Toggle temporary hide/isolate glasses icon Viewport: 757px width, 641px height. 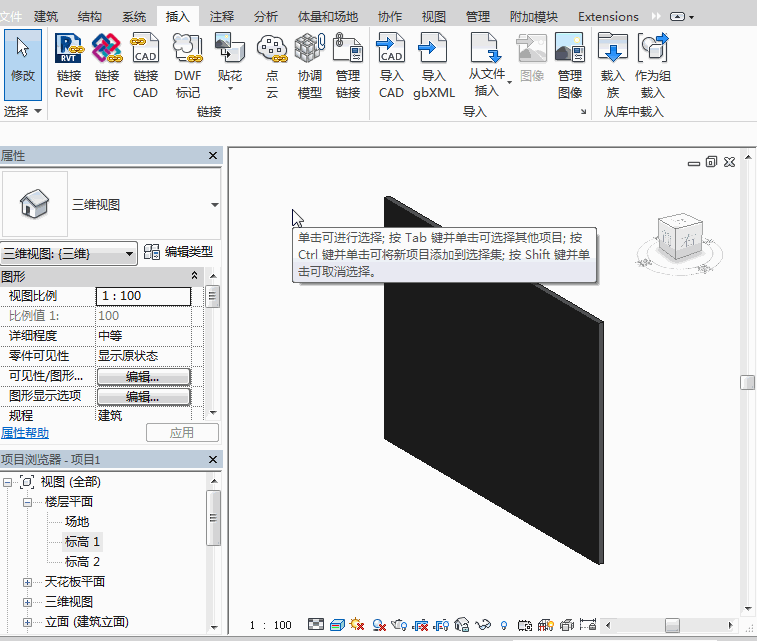(483, 625)
